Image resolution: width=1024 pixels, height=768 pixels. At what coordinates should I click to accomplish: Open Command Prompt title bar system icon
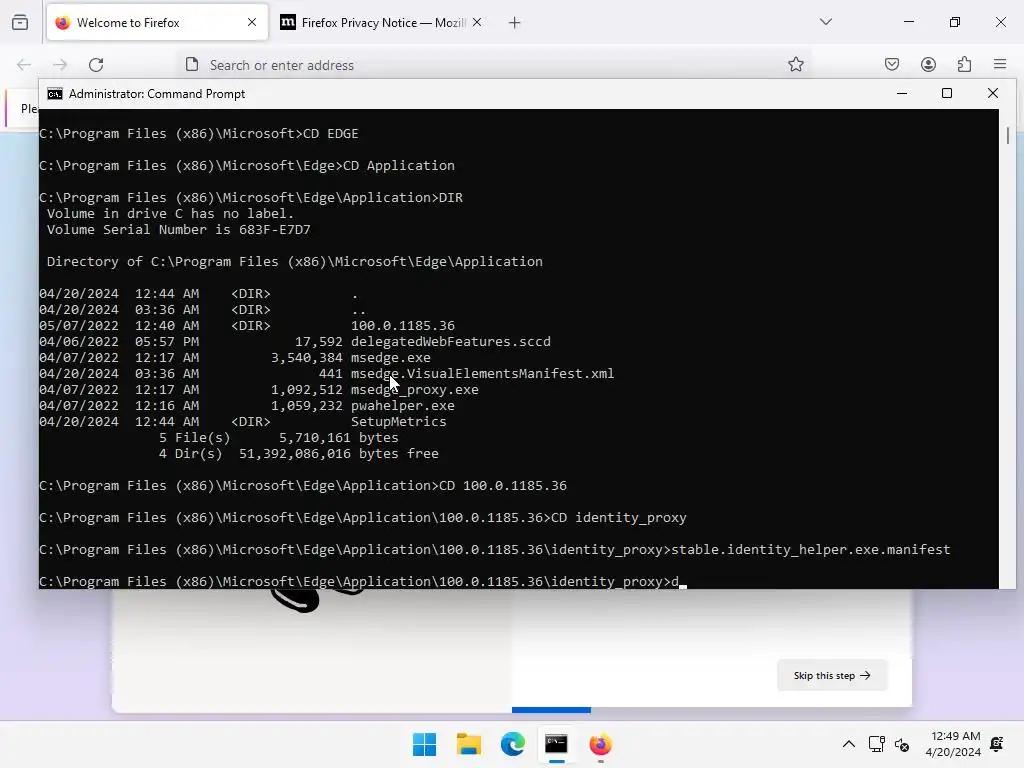[x=55, y=94]
